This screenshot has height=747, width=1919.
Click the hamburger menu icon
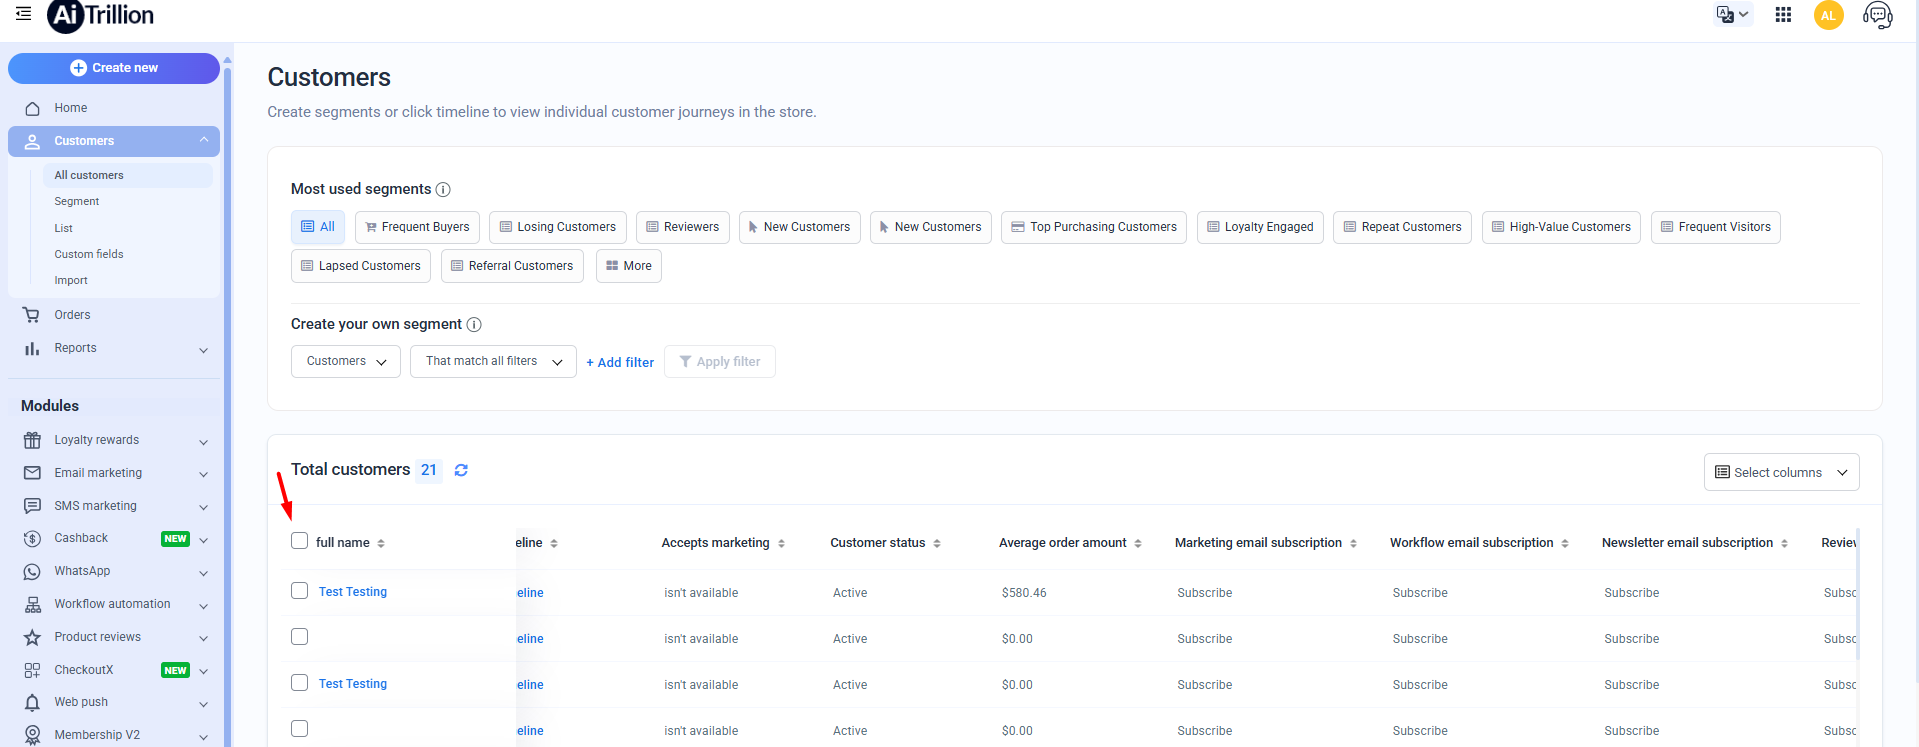[23, 14]
